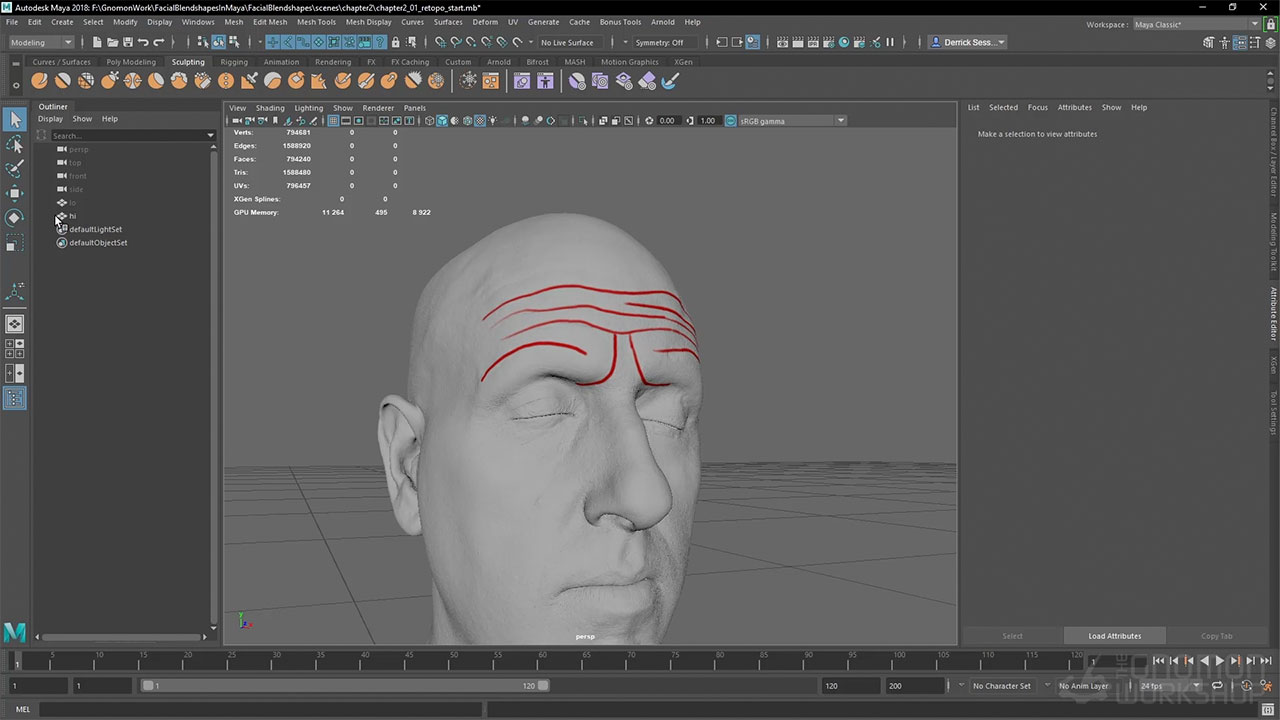The width and height of the screenshot is (1280, 720).
Task: Click the sRGB gamma color management icon
Action: coord(731,121)
